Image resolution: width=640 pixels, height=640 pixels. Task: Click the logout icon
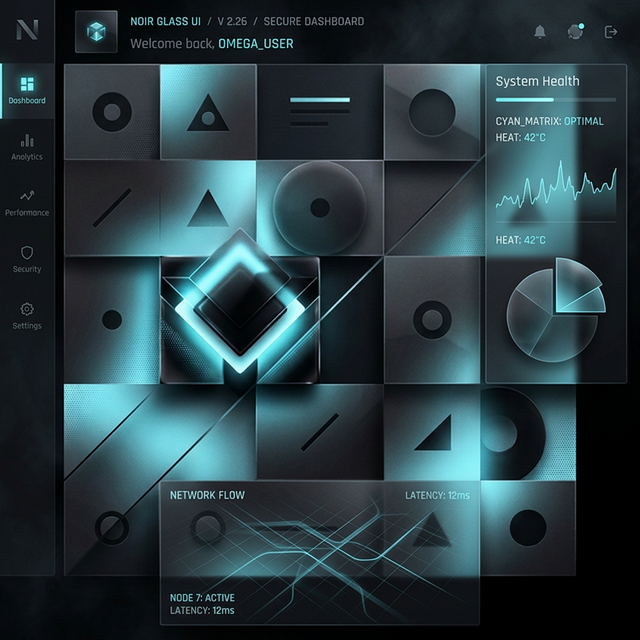pos(611,32)
